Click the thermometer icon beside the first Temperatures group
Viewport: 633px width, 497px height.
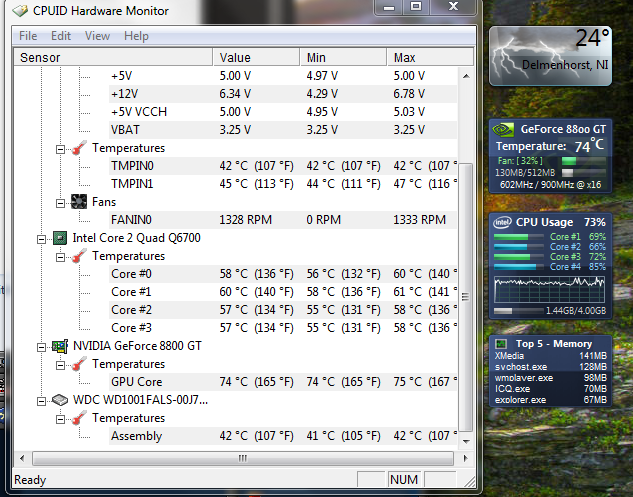pyautogui.click(x=79, y=148)
